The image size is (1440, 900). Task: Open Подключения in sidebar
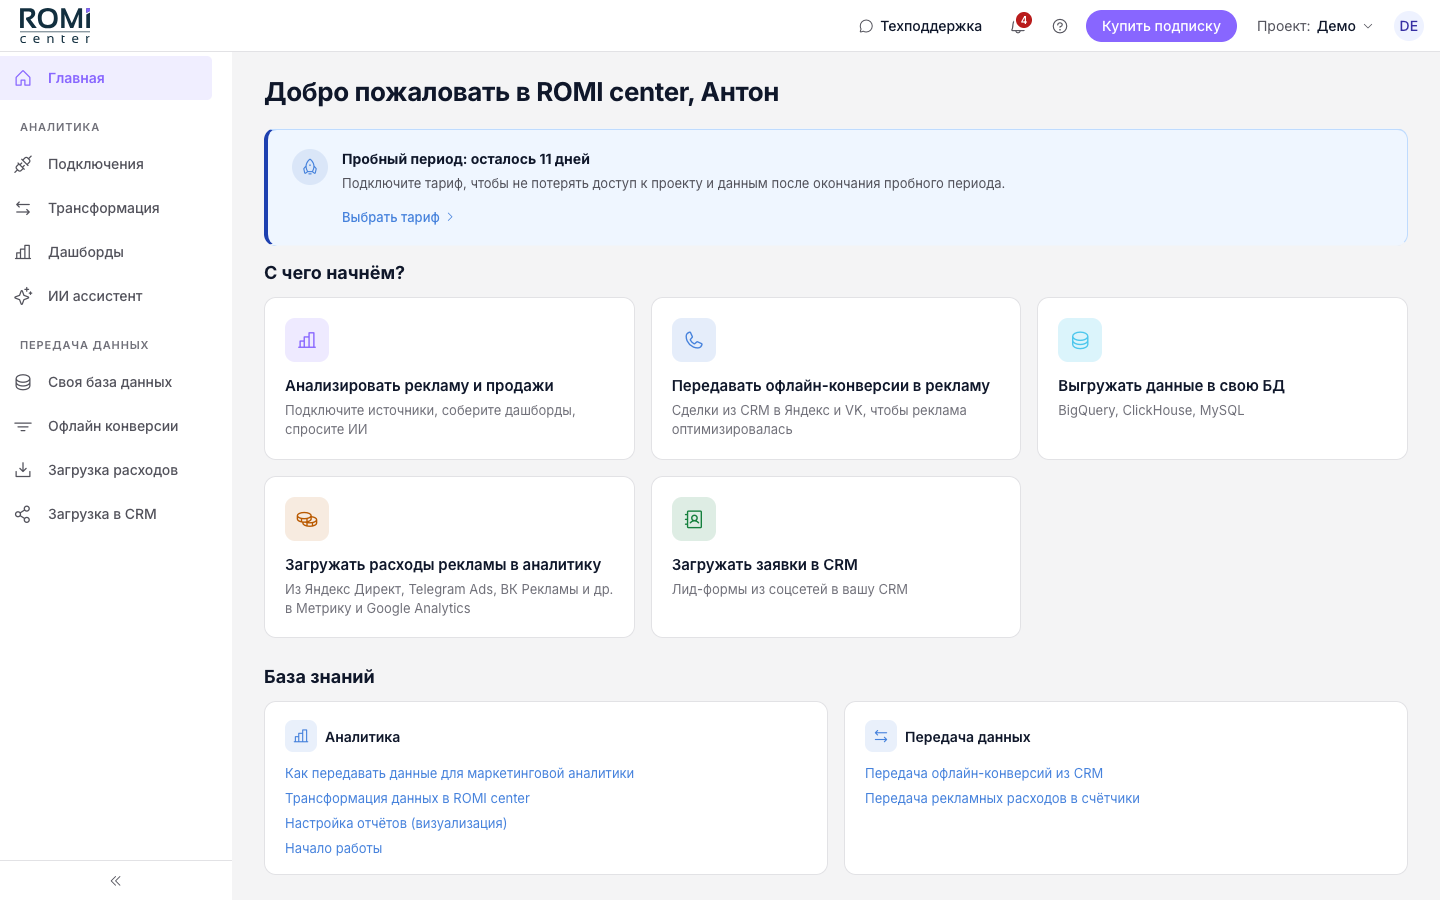106,164
